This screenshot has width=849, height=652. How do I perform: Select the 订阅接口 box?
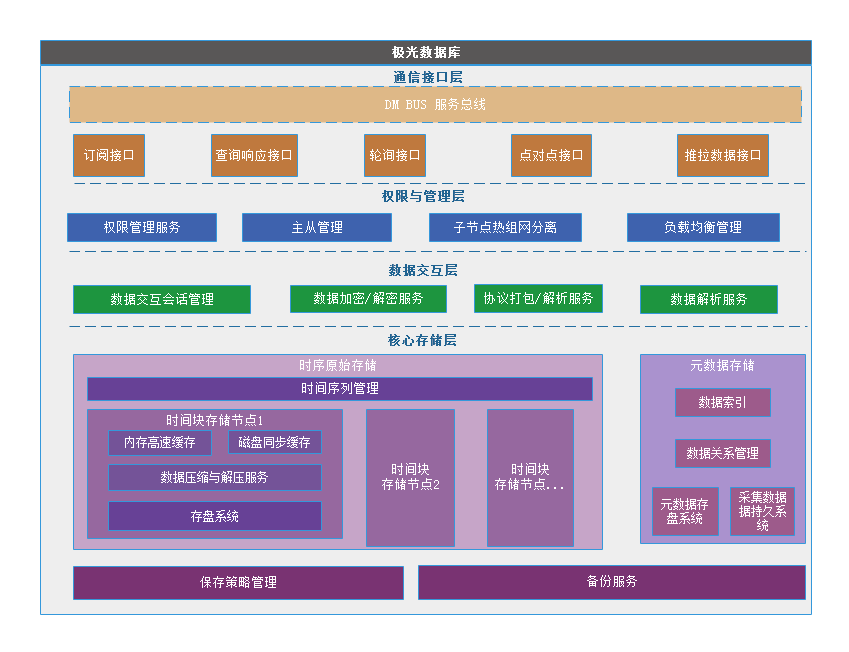click(108, 155)
